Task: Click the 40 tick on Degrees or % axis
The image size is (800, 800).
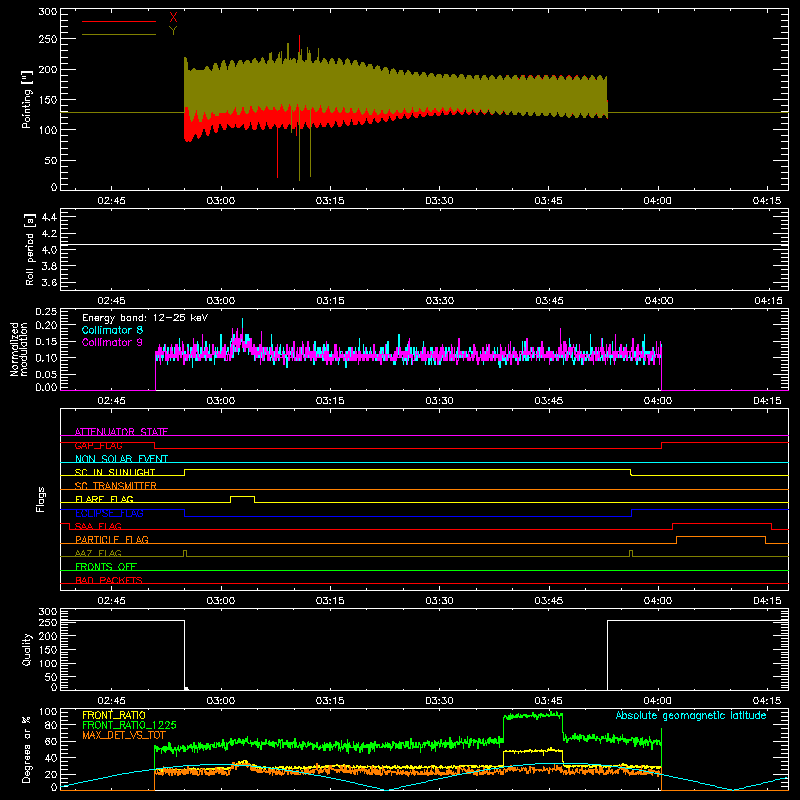Action: [52, 758]
